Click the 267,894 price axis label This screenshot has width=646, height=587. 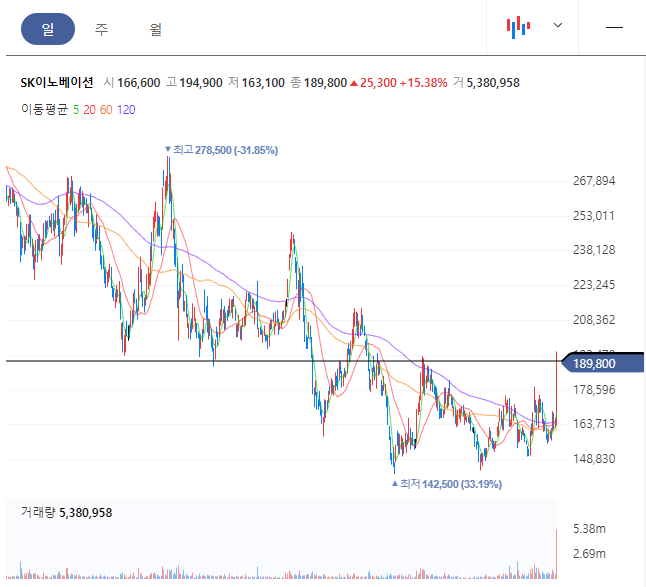point(594,181)
